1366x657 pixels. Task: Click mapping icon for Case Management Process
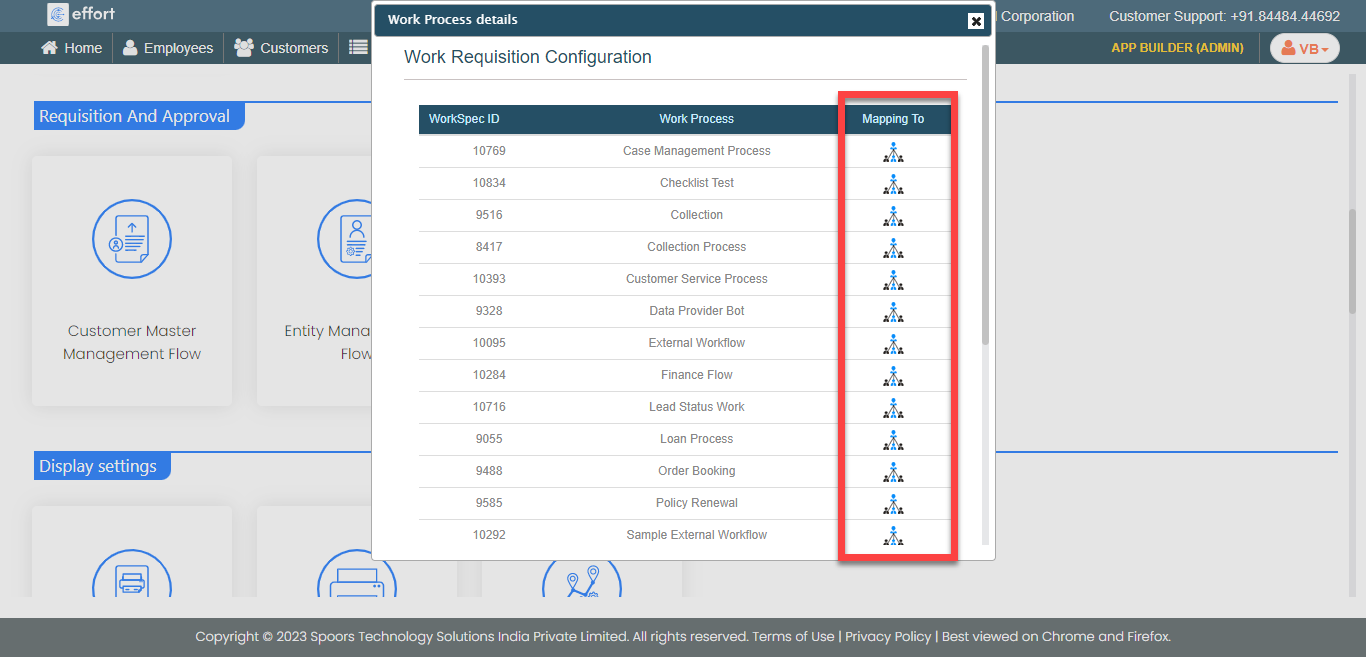pyautogui.click(x=893, y=152)
